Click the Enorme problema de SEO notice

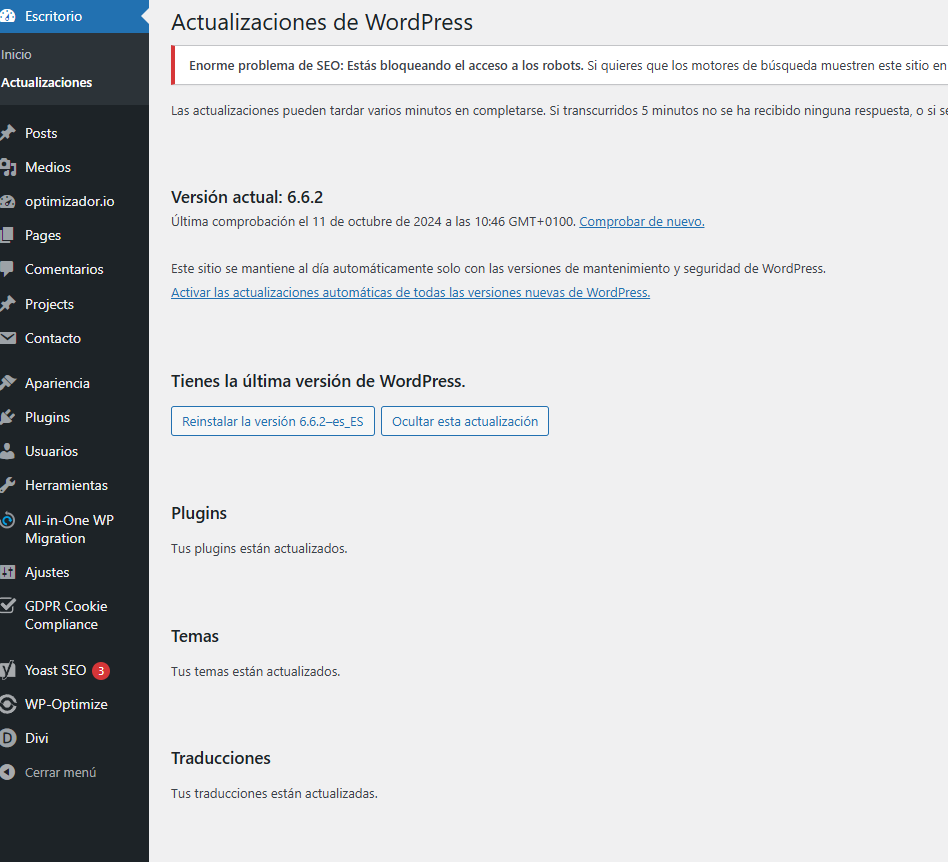(559, 65)
